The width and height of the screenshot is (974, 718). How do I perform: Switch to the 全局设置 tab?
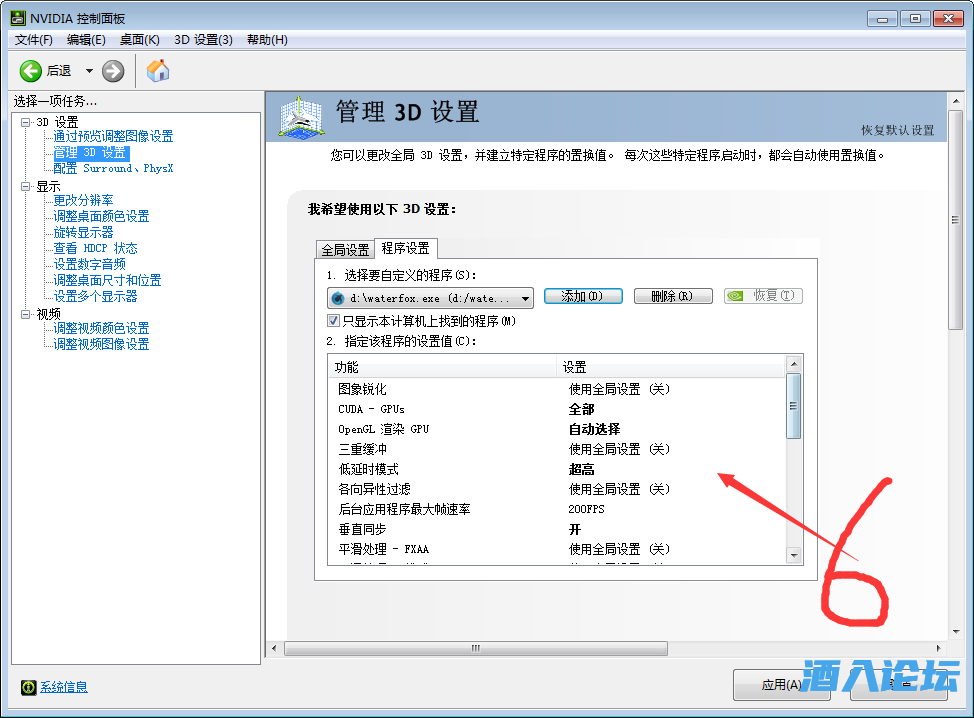coord(345,250)
